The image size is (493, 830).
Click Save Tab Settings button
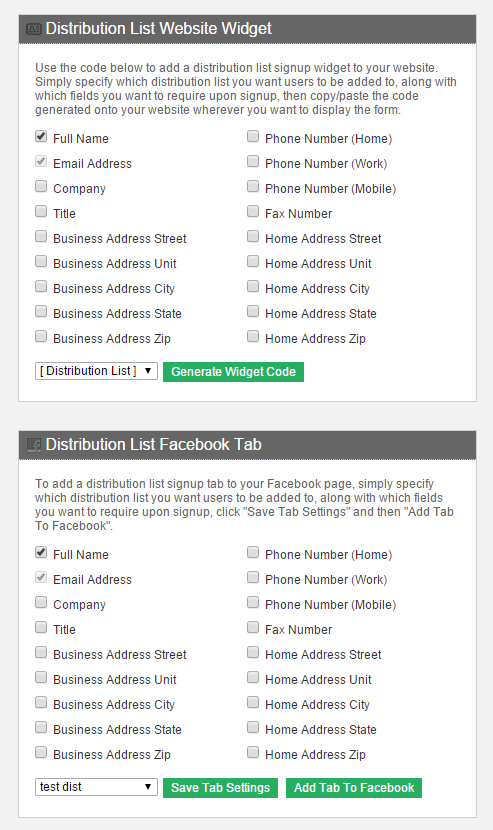click(221, 788)
